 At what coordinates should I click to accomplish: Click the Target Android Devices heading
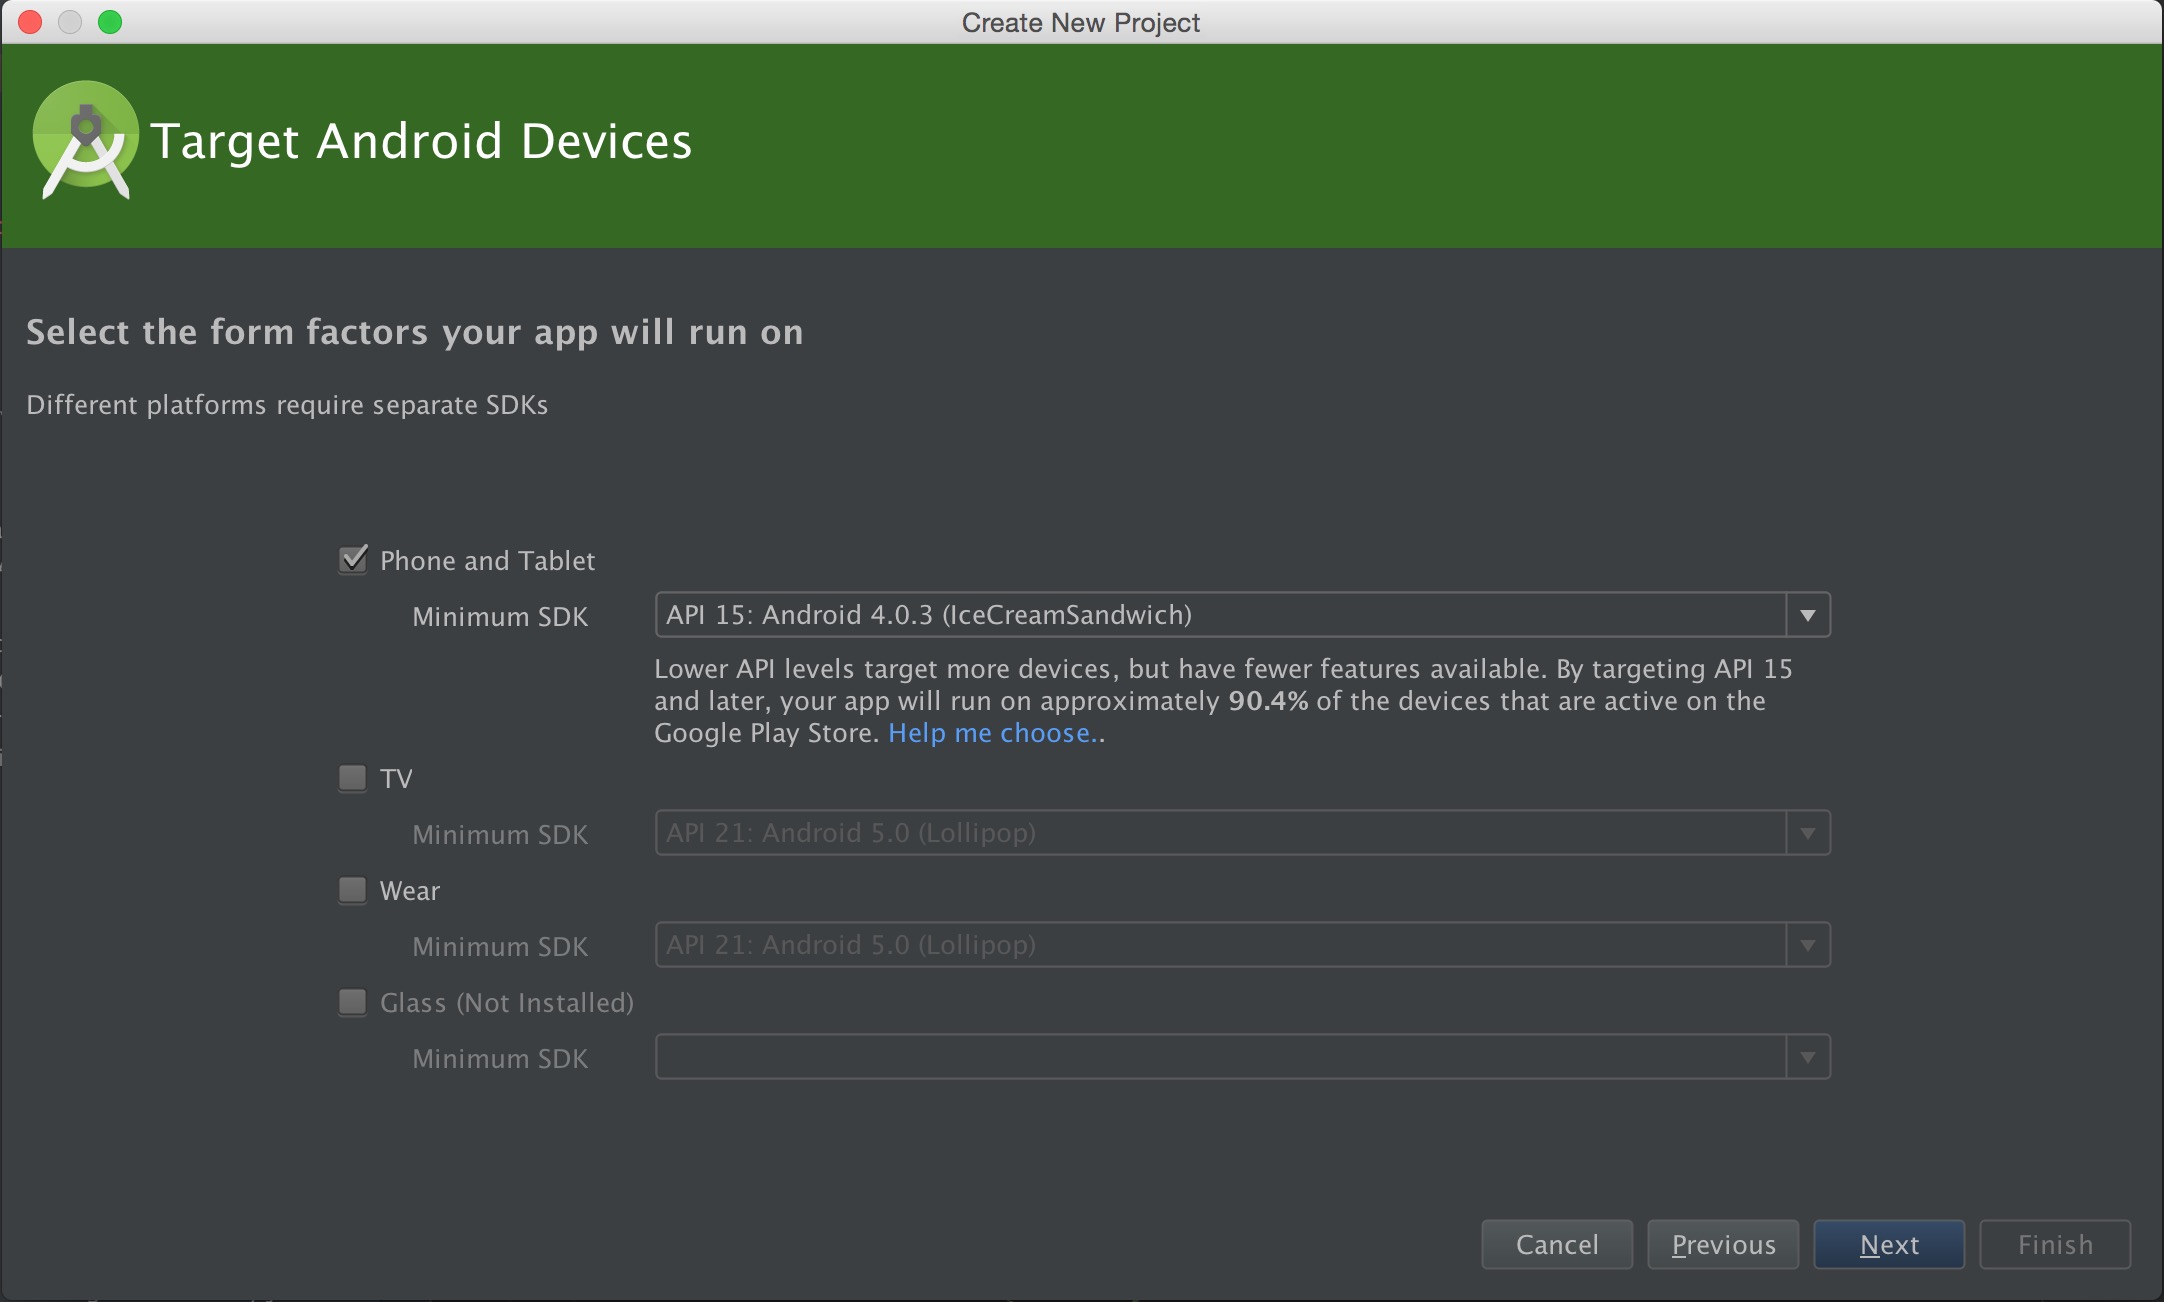[421, 141]
